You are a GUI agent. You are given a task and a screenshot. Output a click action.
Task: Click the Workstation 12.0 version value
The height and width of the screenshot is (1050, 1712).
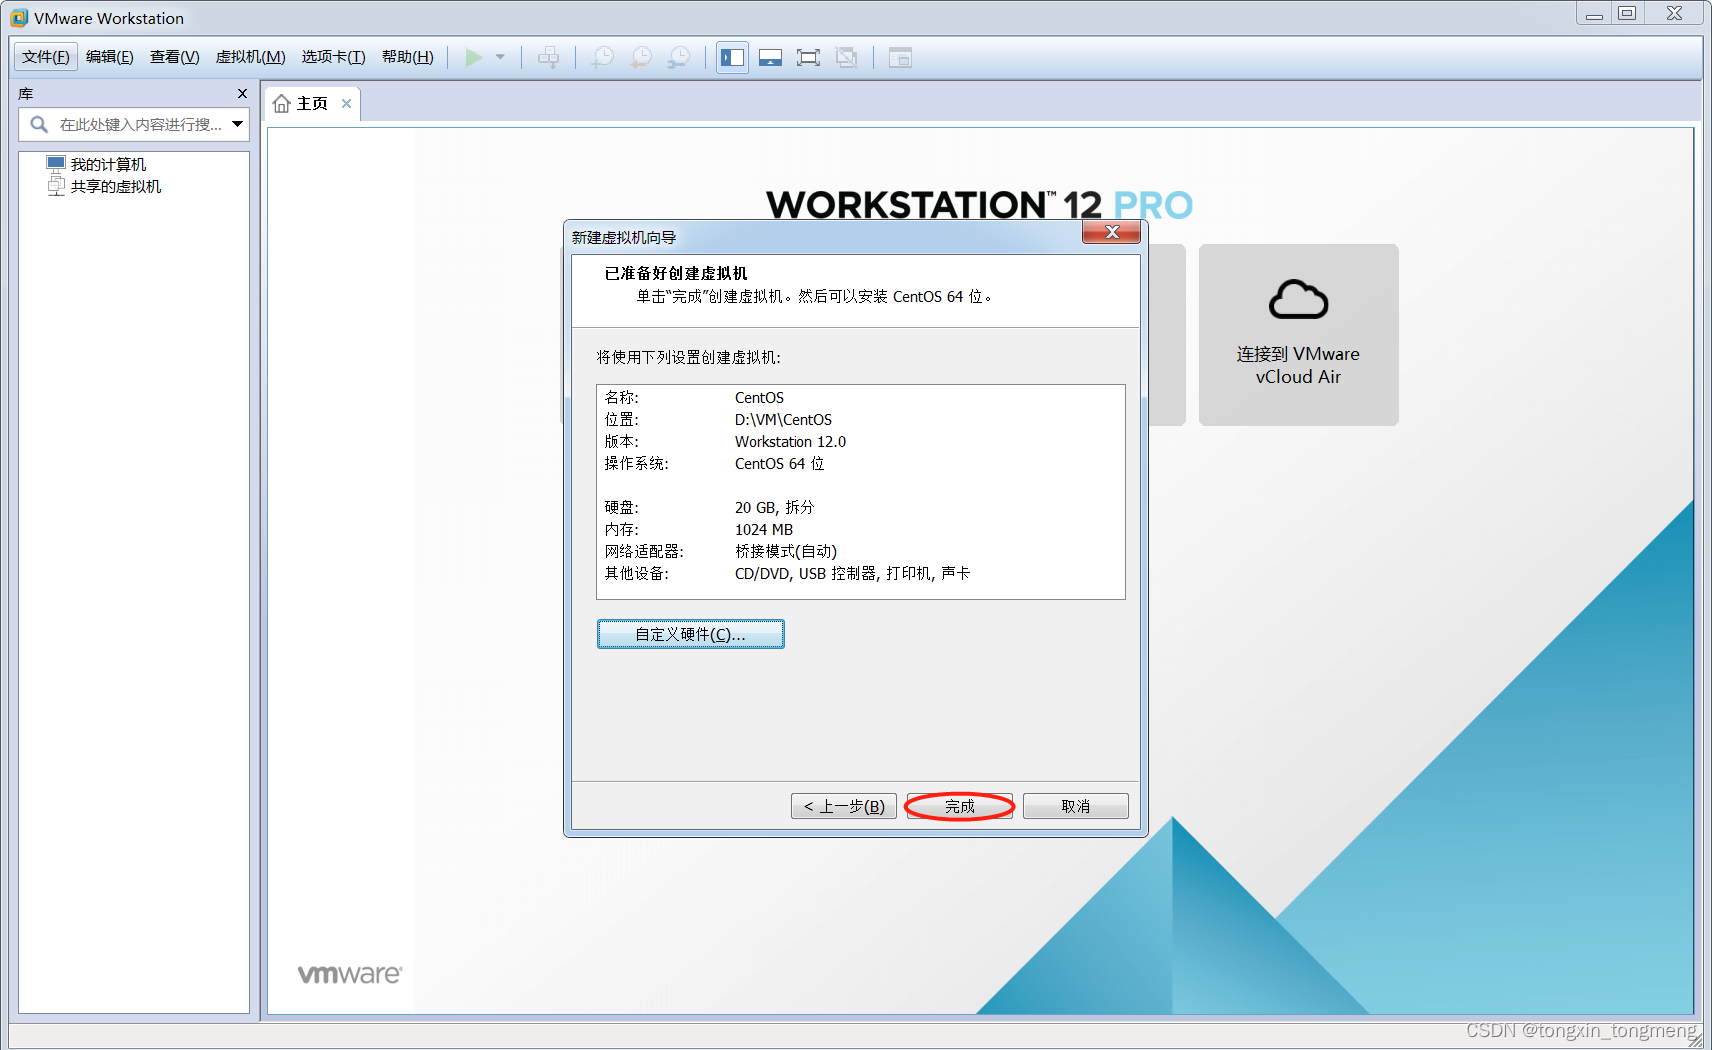[790, 442]
